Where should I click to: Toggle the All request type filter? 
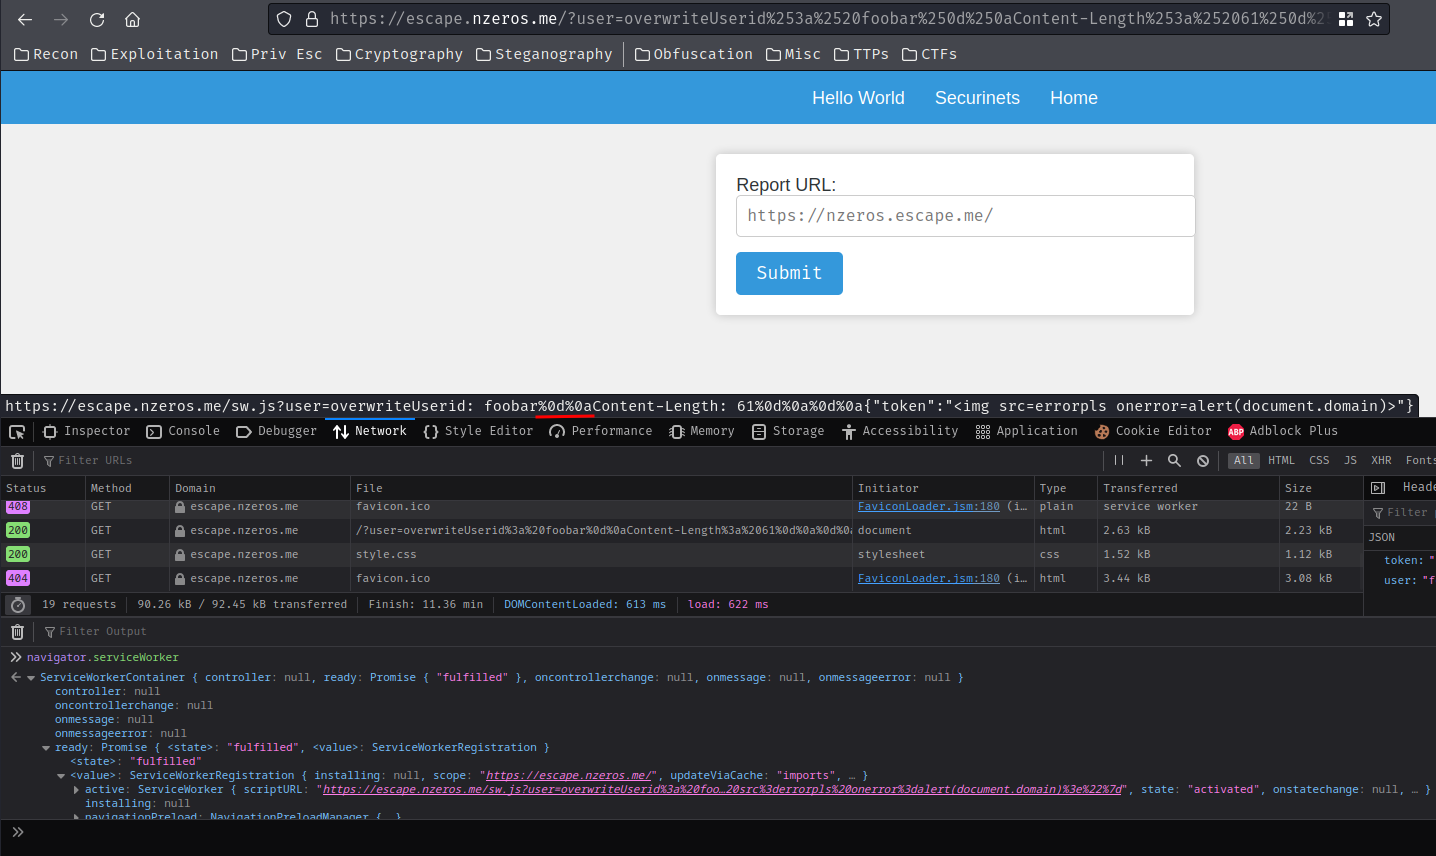click(x=1243, y=461)
